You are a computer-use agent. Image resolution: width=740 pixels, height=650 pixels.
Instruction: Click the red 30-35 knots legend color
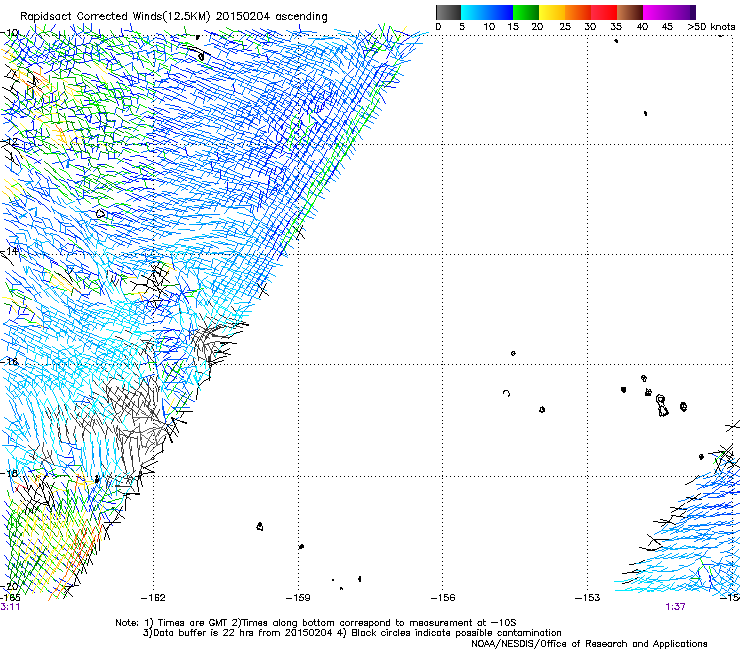click(x=604, y=12)
